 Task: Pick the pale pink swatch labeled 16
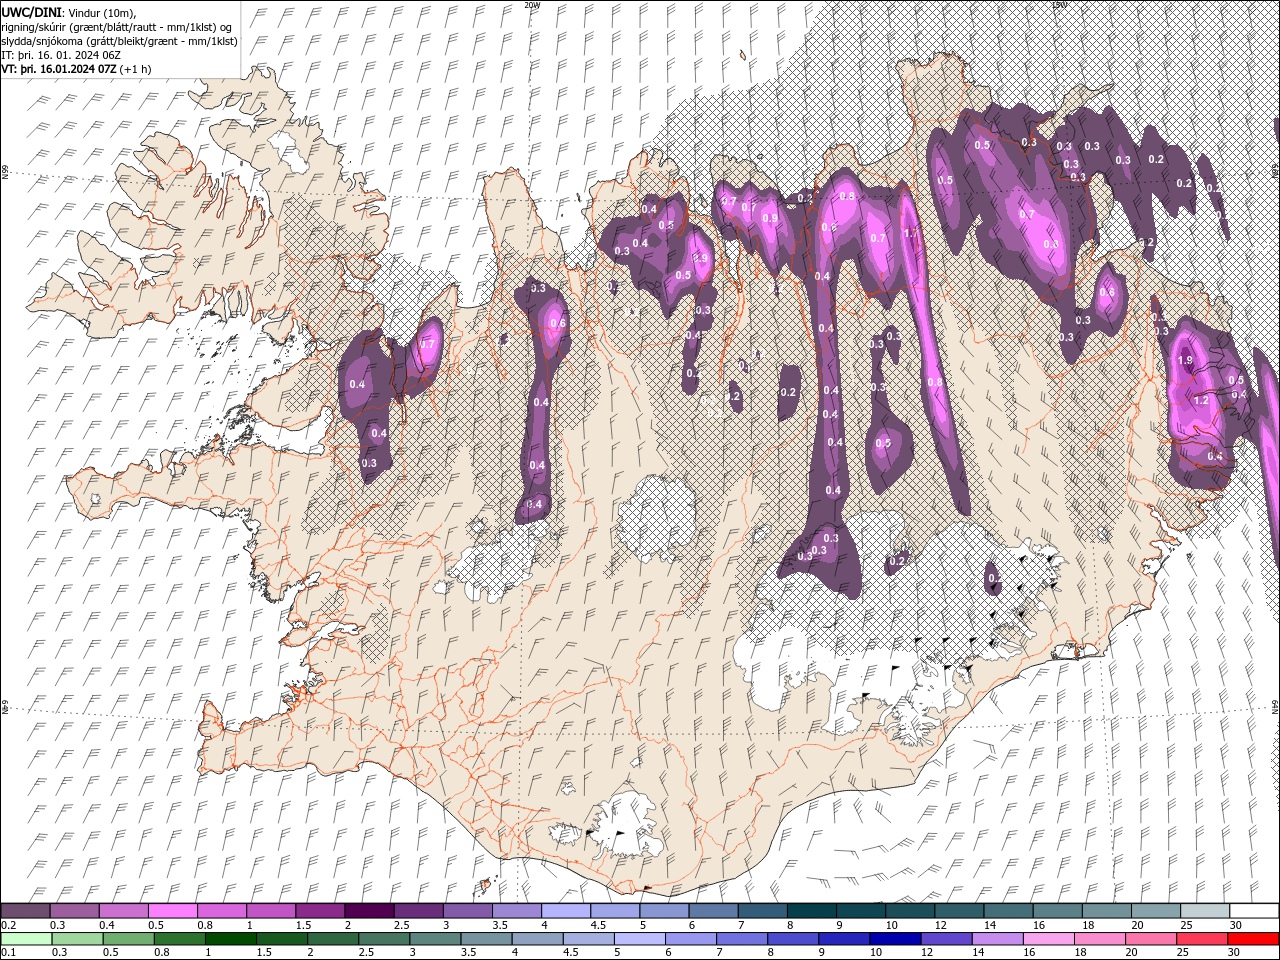pyautogui.click(x=1049, y=939)
